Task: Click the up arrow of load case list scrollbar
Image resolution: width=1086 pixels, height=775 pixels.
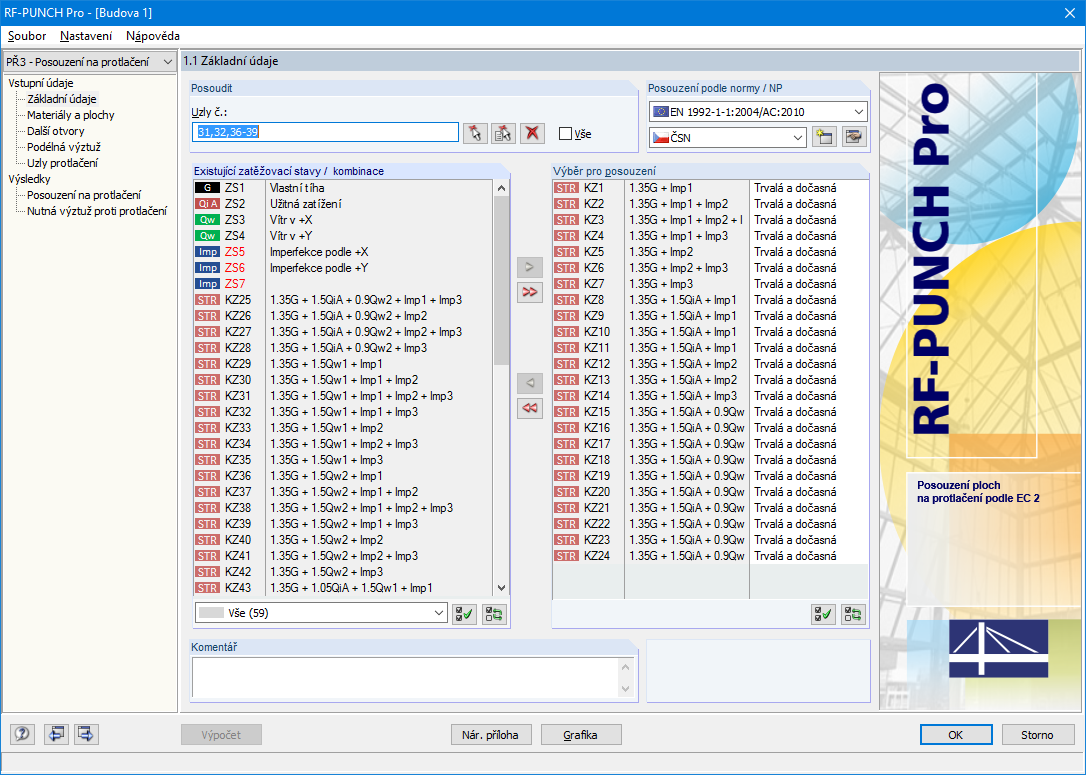Action: coord(501,188)
